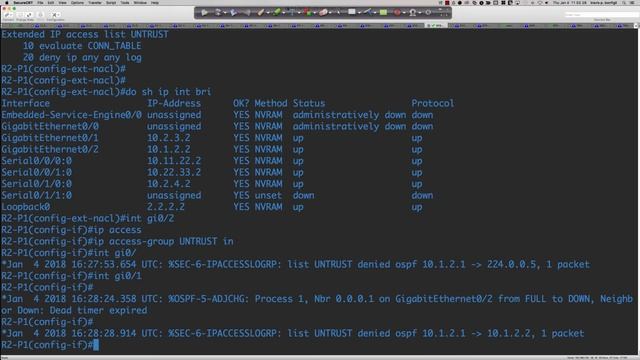Choose the text annotation tool
Viewport: 640px width, 360px height.
[292, 13]
